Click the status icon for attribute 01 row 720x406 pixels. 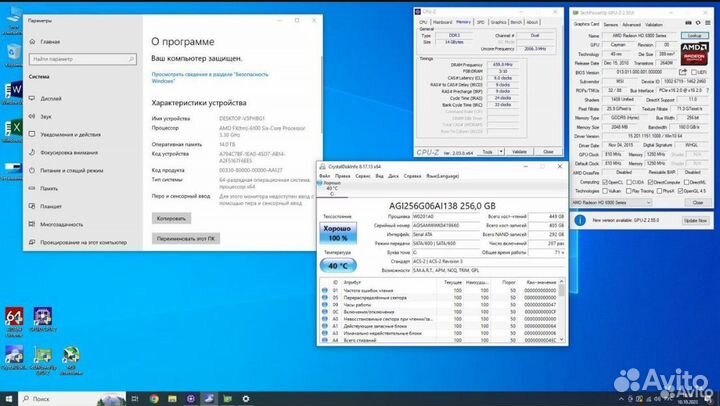(325, 290)
